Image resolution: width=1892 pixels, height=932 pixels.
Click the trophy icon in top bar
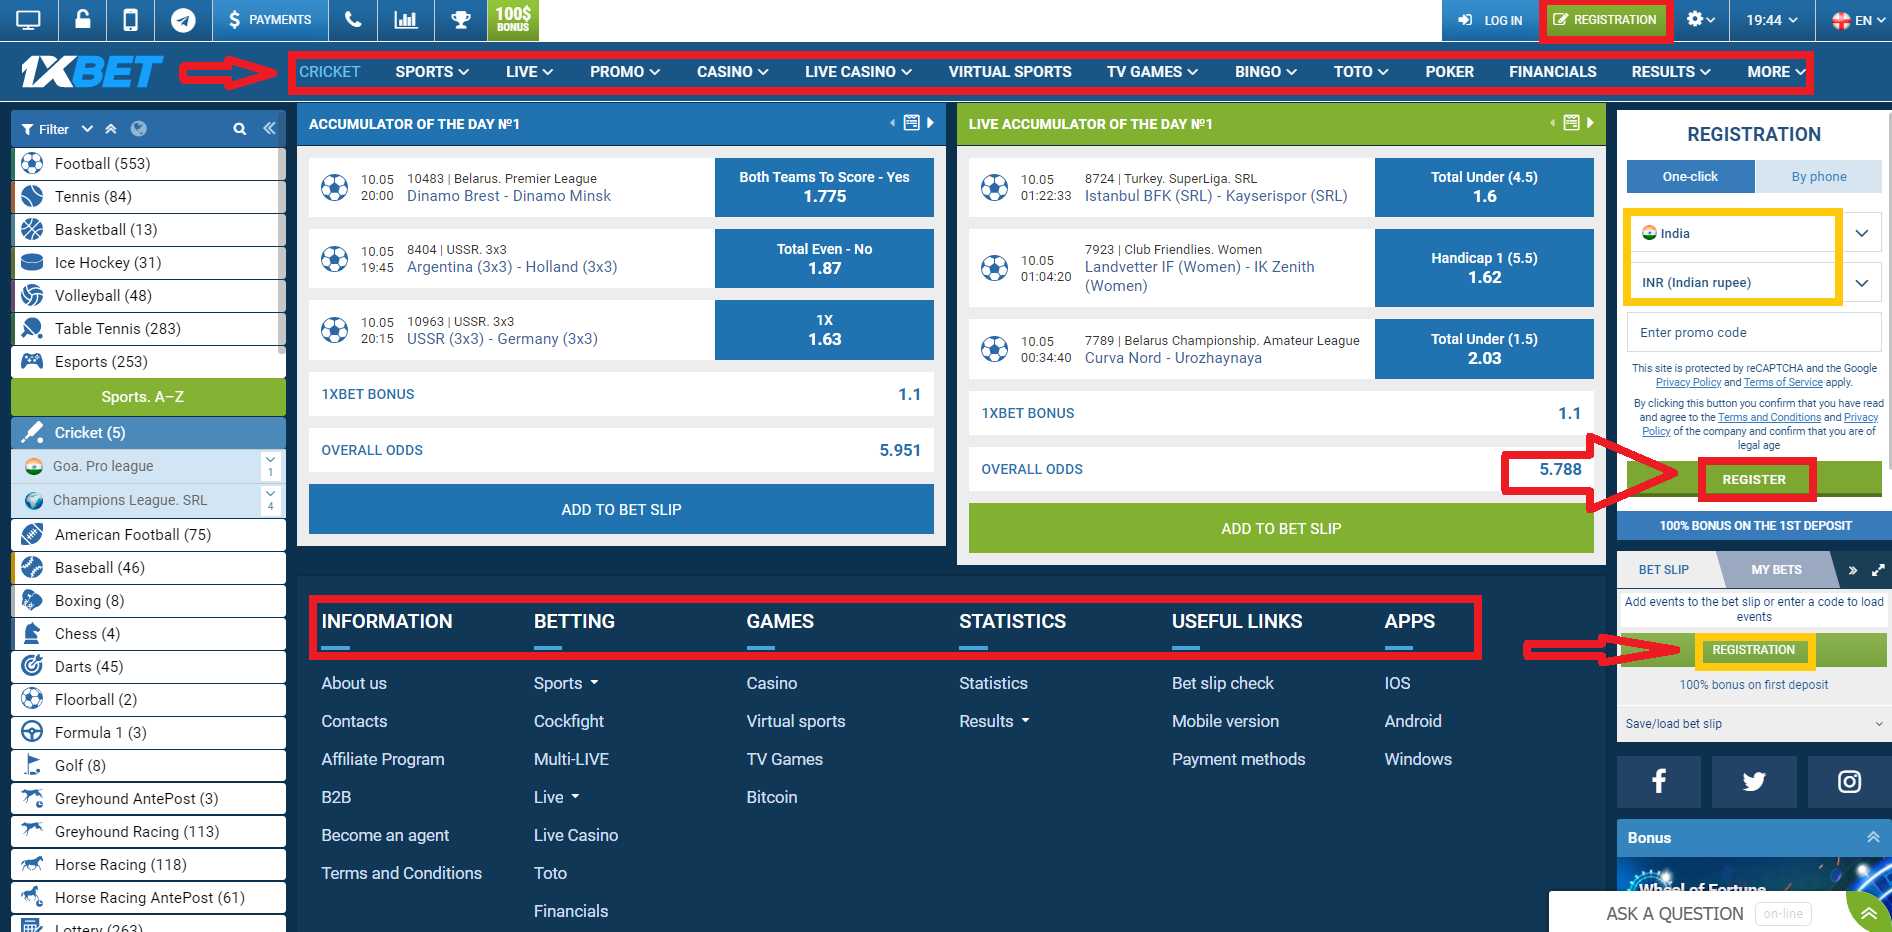click(461, 20)
